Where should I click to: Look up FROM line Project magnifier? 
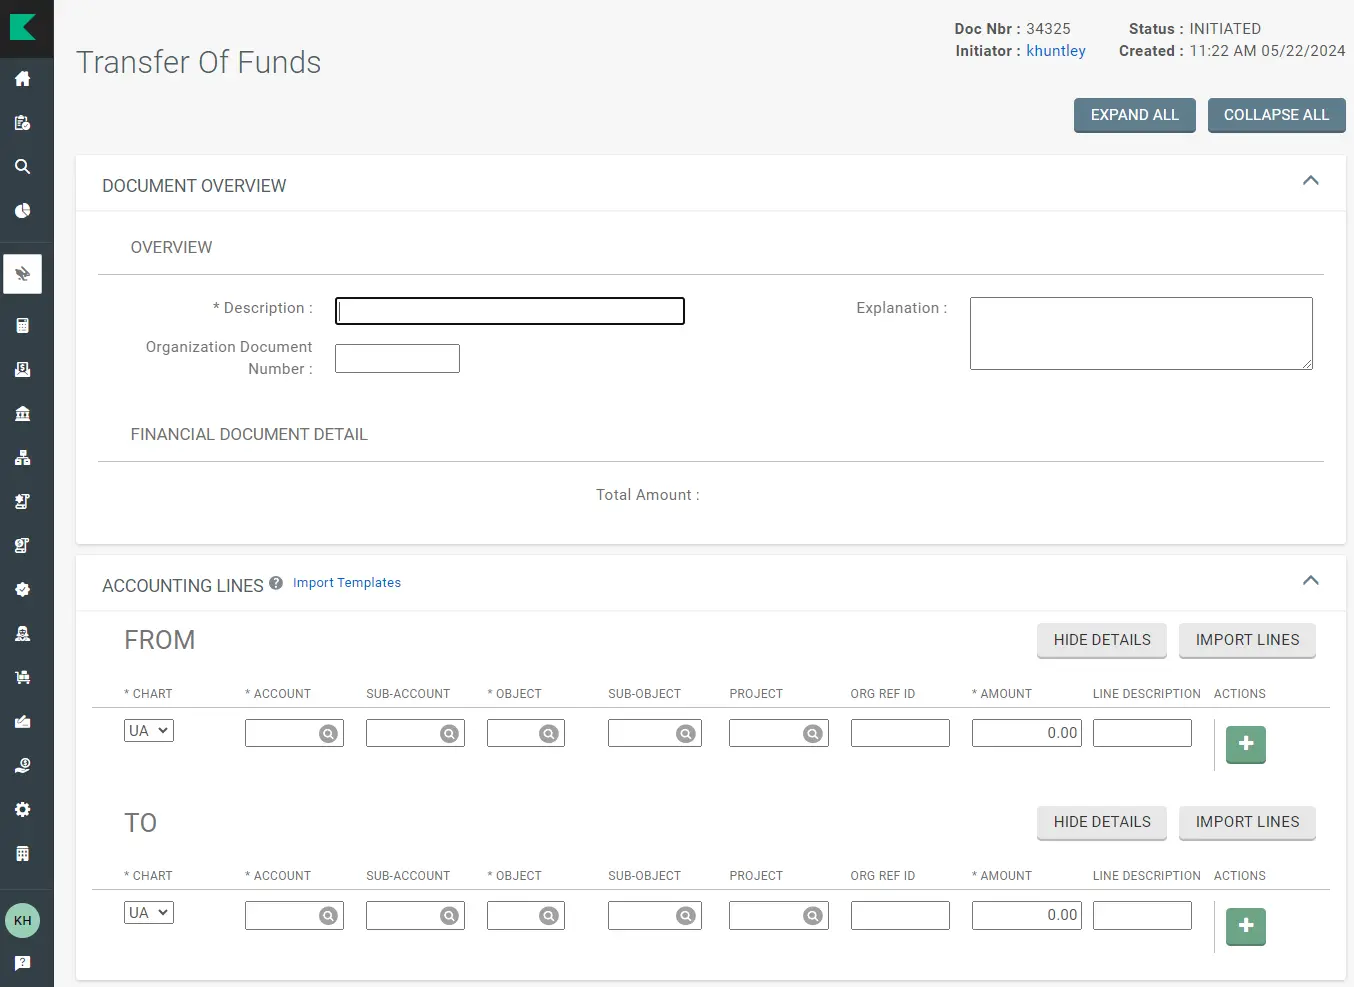coord(813,734)
